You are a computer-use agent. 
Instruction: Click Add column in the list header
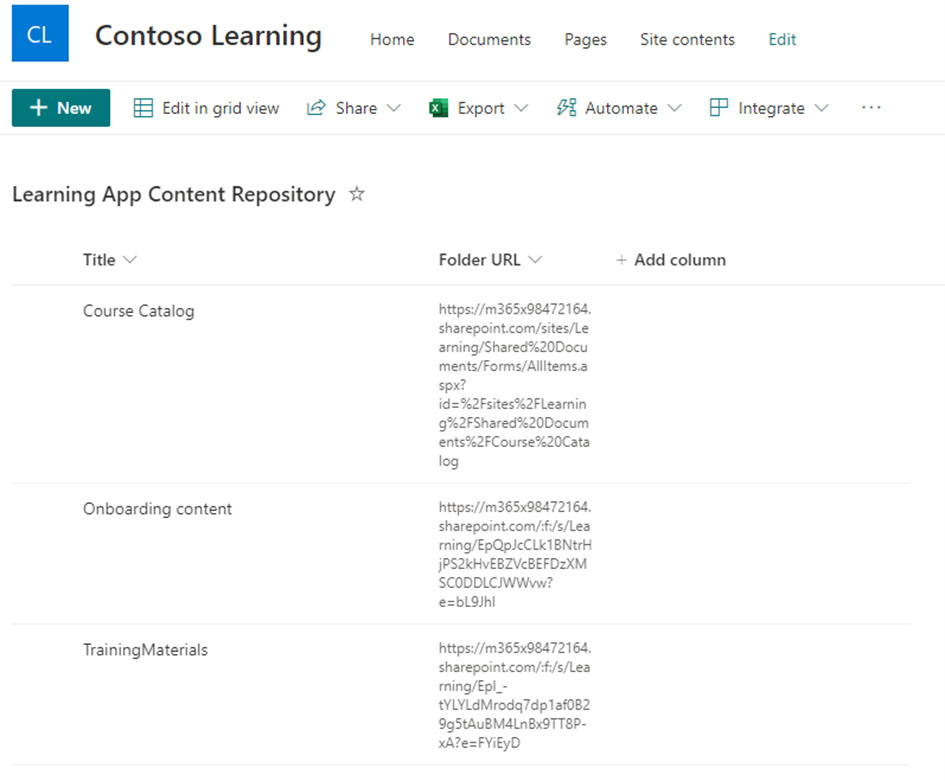tap(670, 260)
